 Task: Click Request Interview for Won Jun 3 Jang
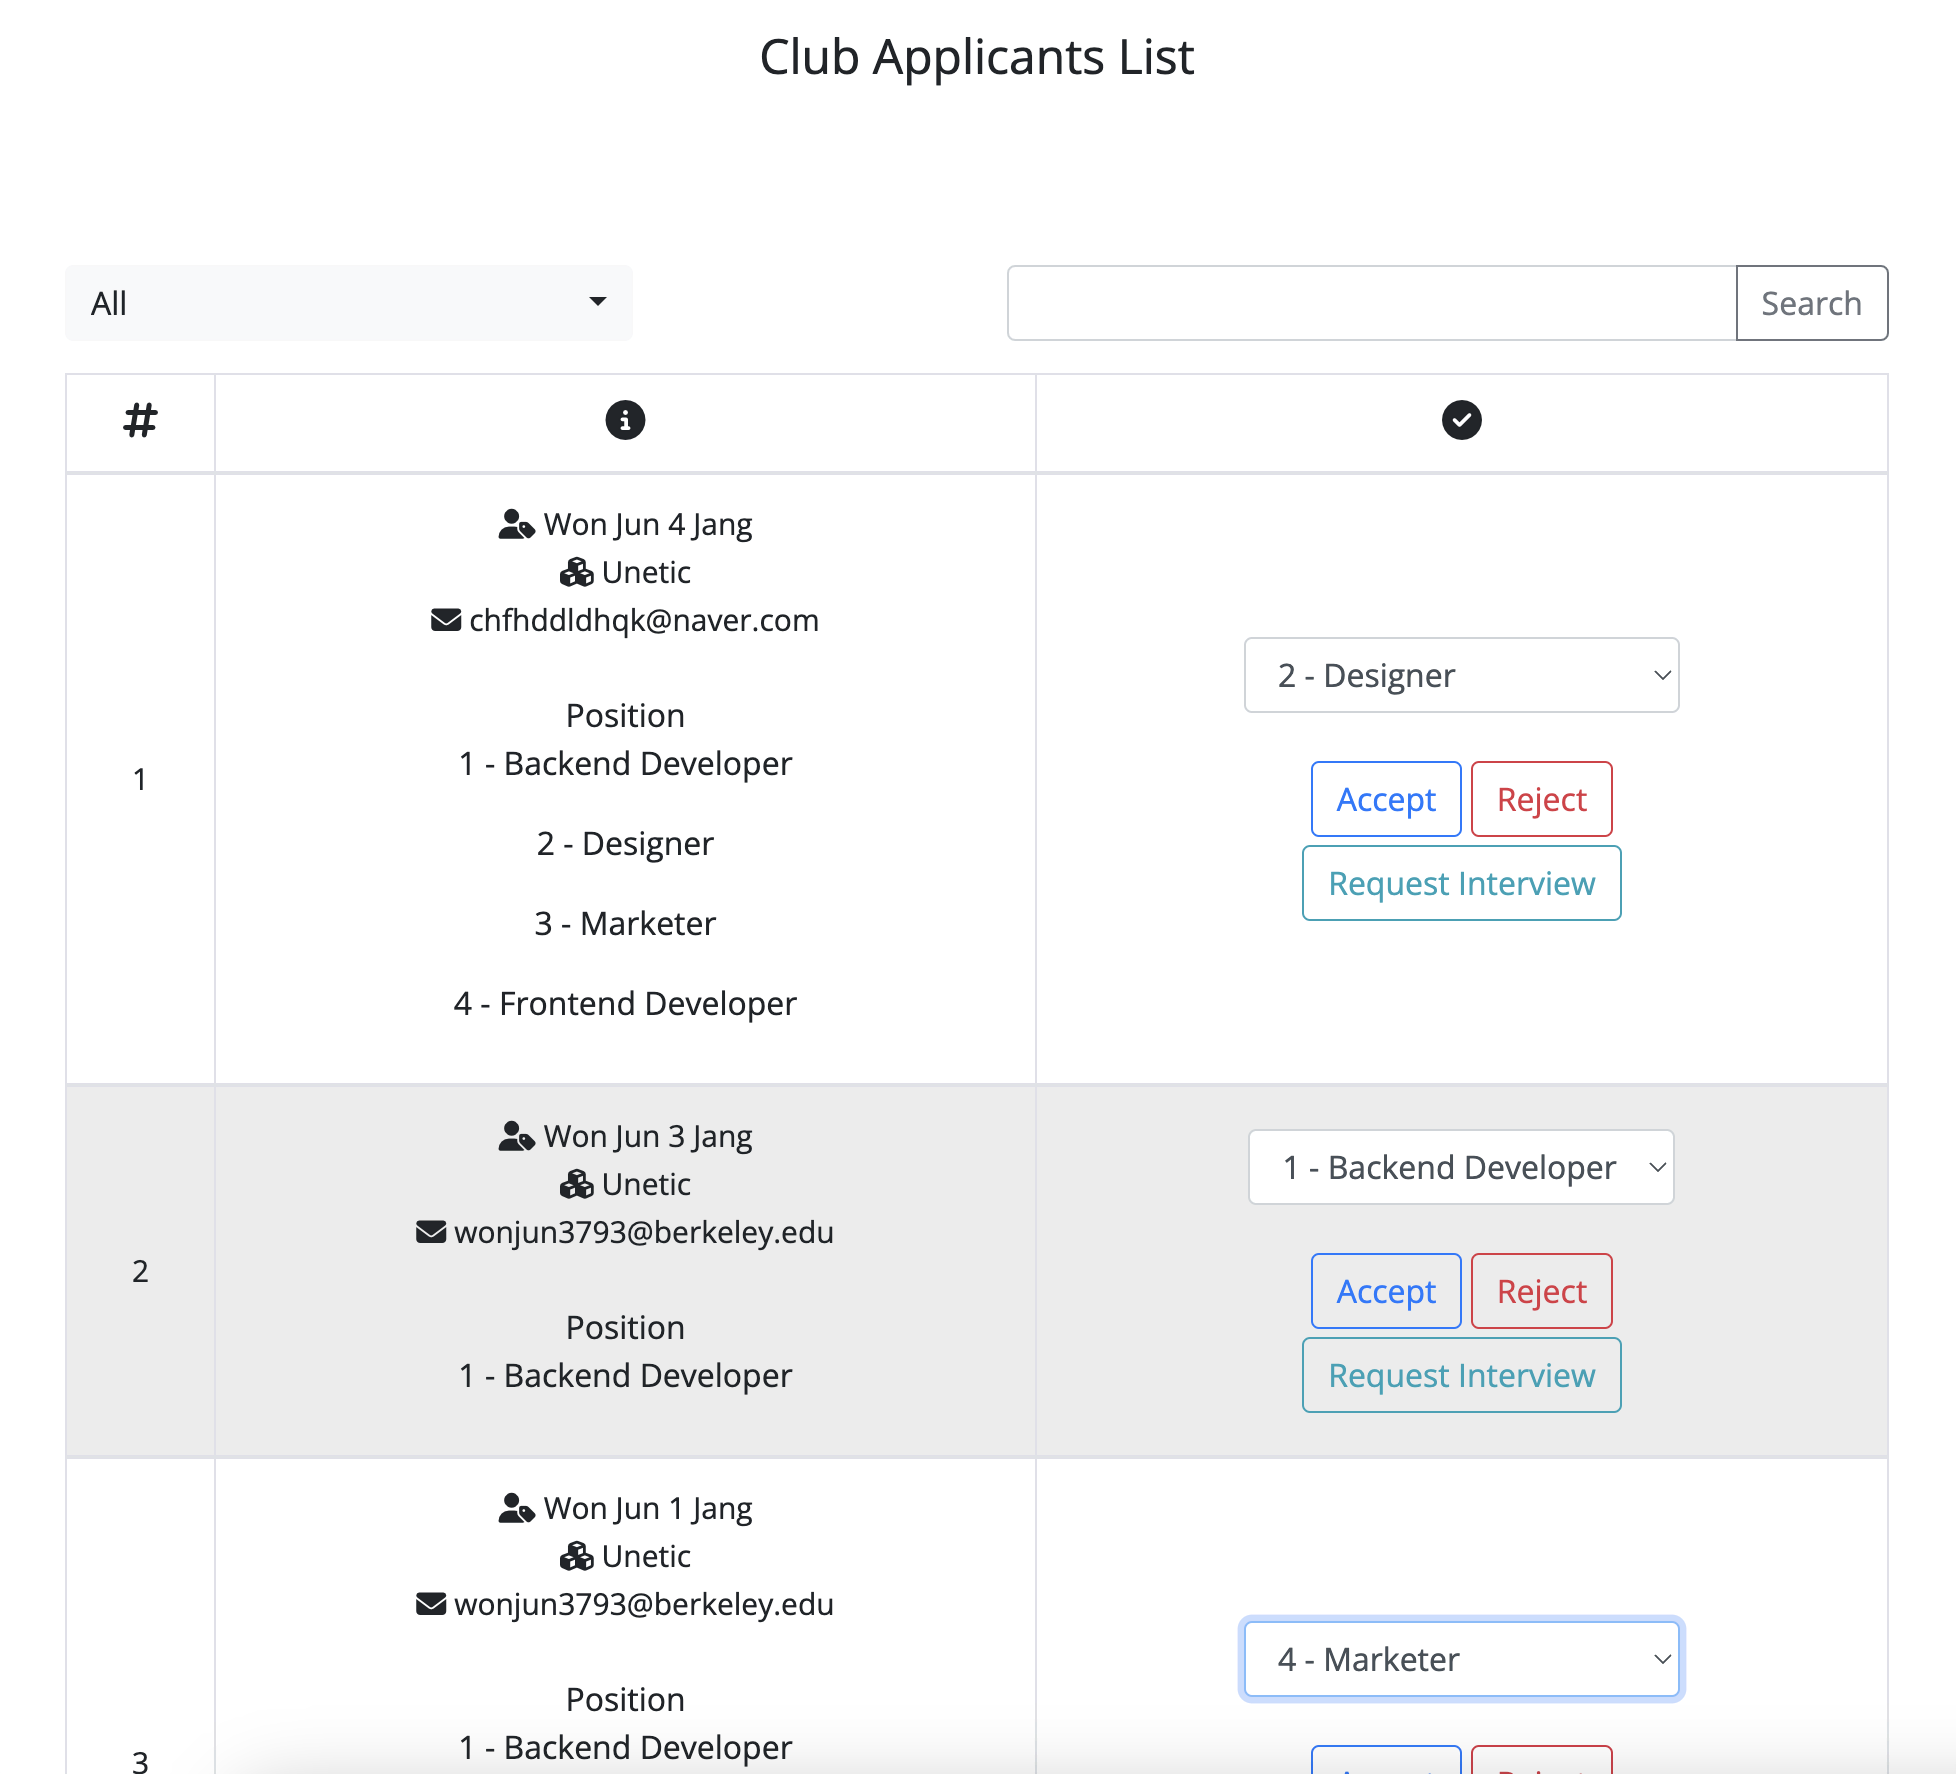[x=1460, y=1374]
